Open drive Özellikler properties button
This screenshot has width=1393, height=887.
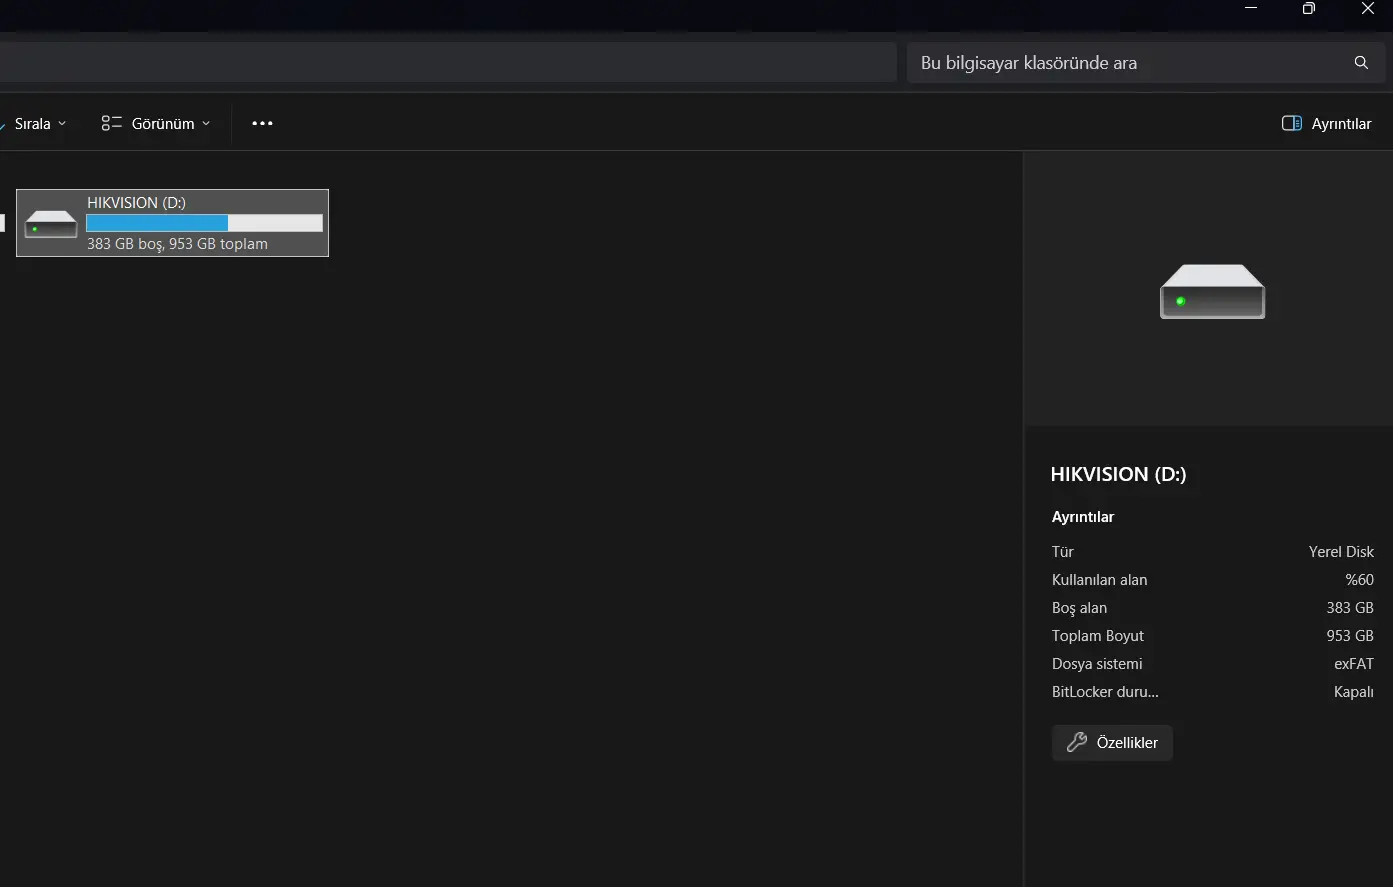1112,743
